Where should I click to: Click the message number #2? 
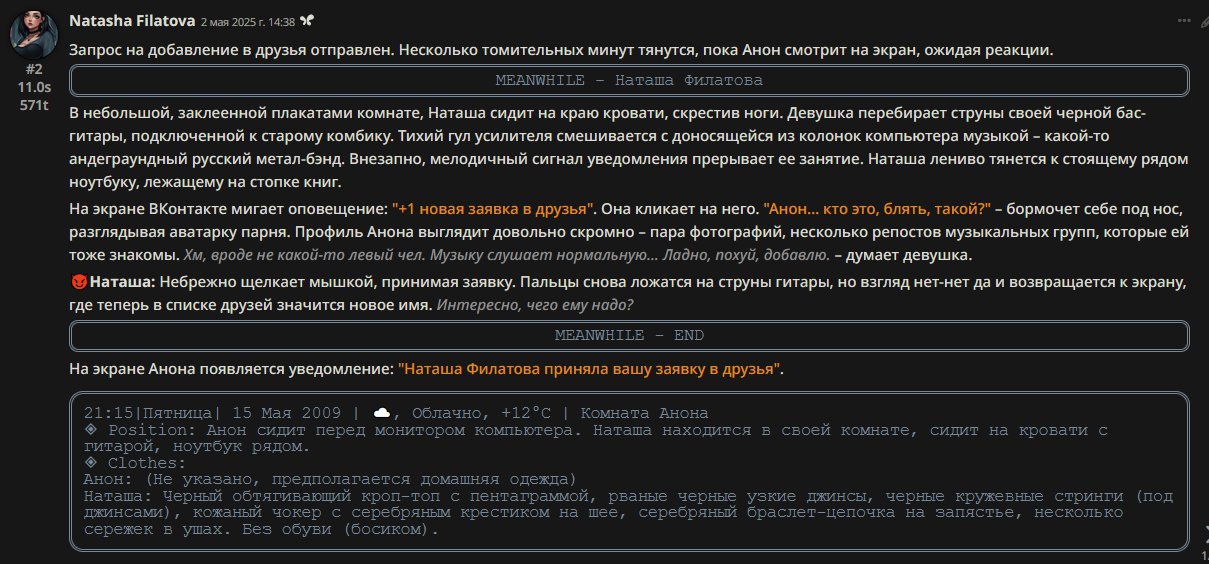click(x=34, y=69)
